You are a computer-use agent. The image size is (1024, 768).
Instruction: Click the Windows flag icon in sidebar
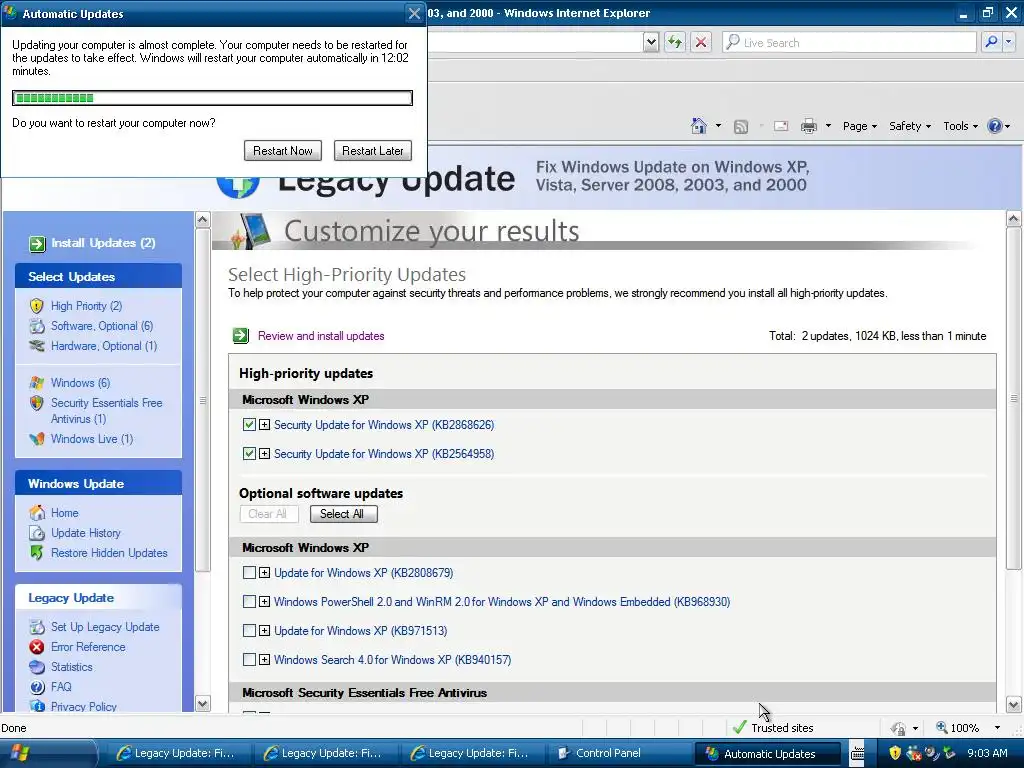point(37,383)
